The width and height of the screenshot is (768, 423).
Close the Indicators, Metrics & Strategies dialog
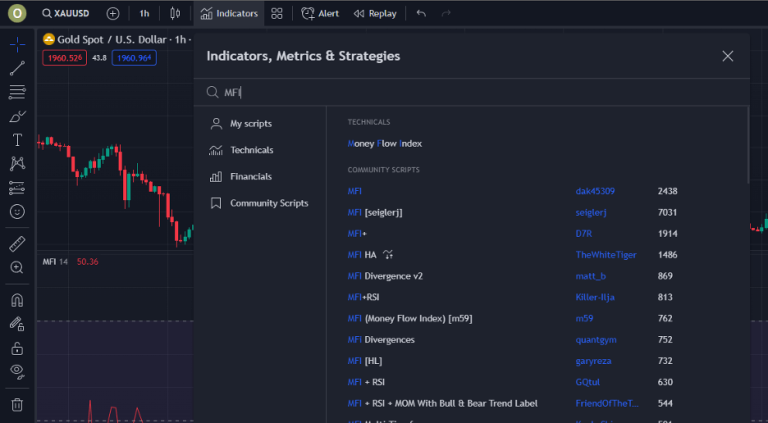click(x=728, y=56)
